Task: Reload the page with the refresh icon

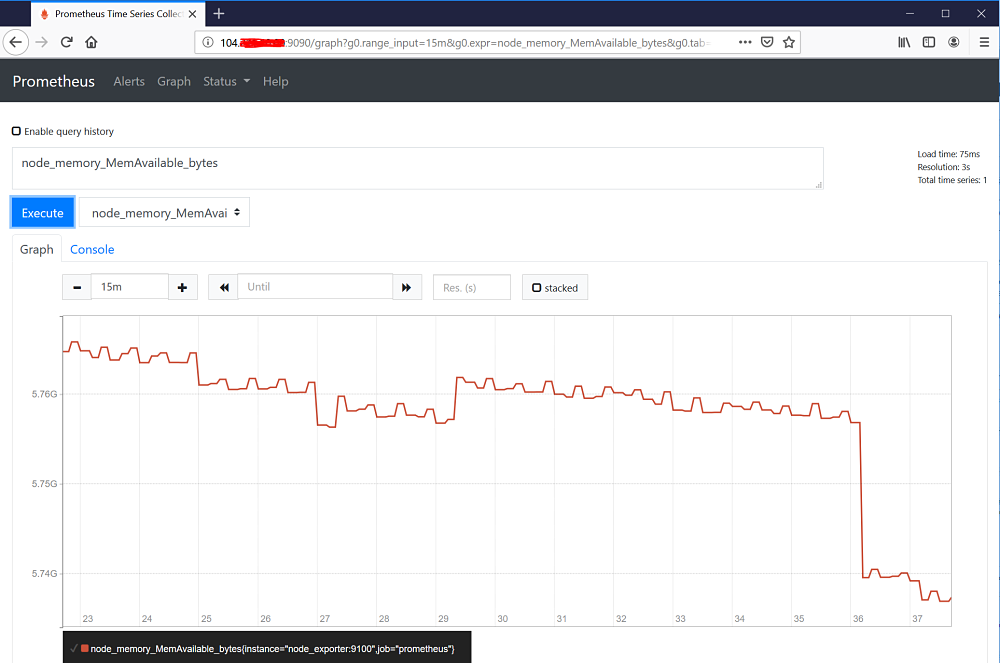Action: 66,42
